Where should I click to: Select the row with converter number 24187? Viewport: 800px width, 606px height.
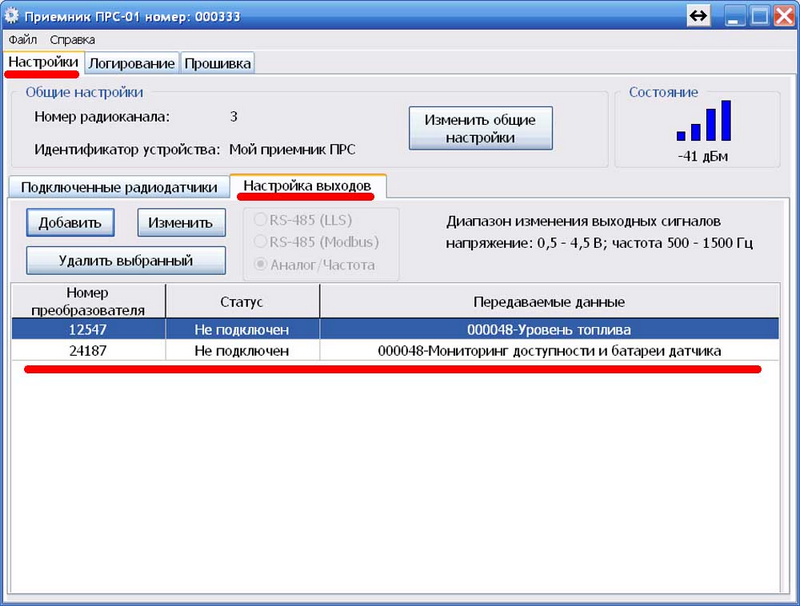point(395,350)
